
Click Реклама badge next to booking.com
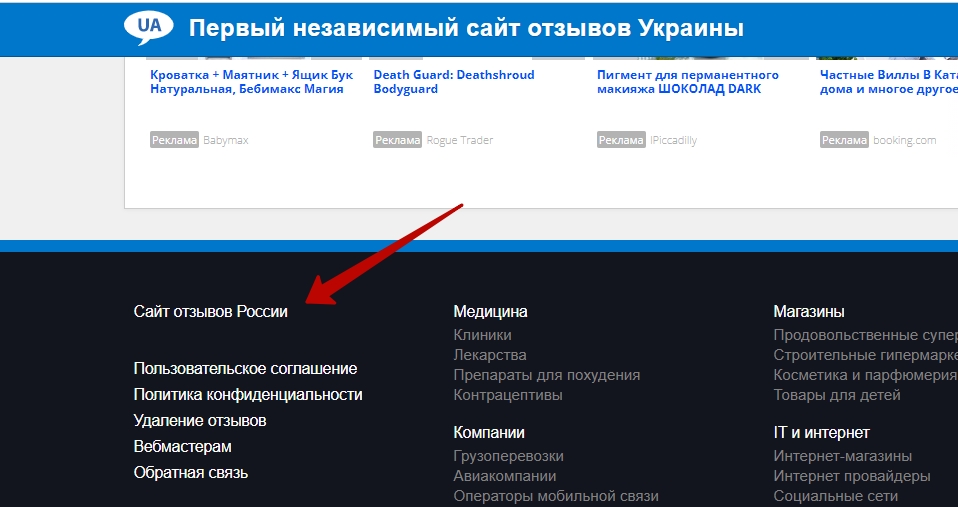click(844, 140)
